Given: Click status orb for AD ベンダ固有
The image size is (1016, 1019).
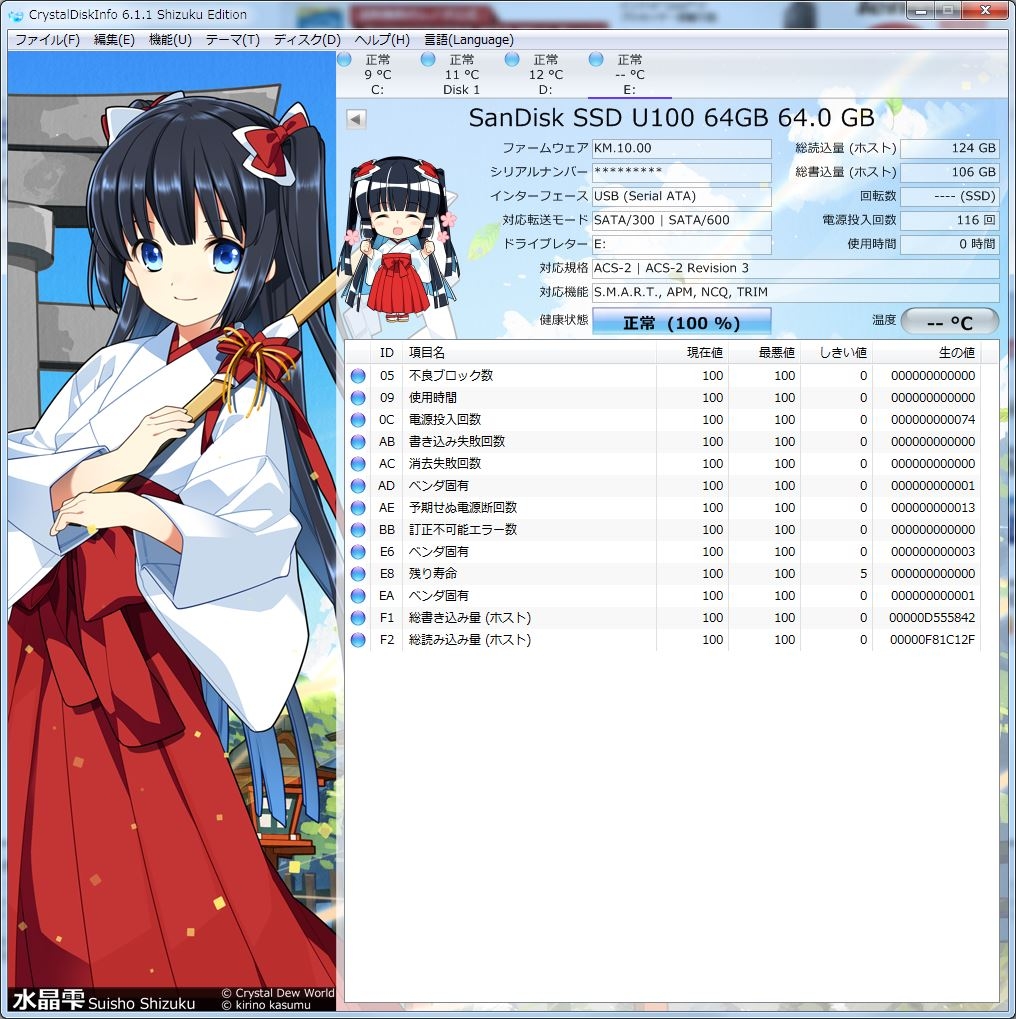Looking at the screenshot, I should (358, 486).
